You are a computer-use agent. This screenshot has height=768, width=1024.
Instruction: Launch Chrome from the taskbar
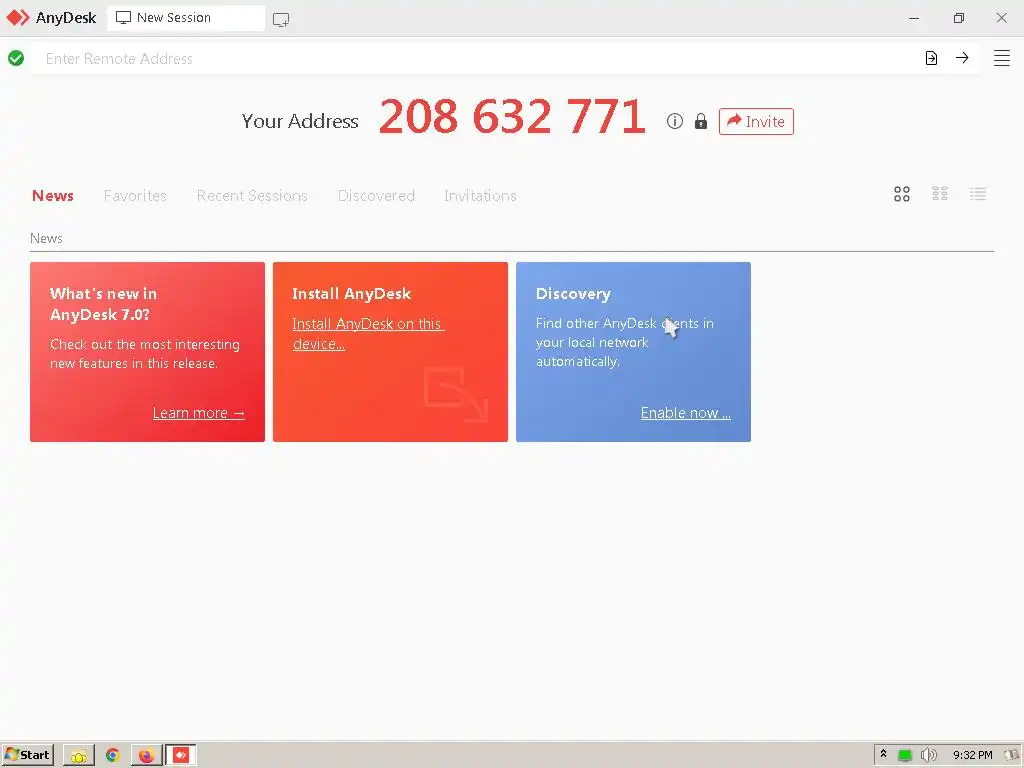pyautogui.click(x=112, y=756)
